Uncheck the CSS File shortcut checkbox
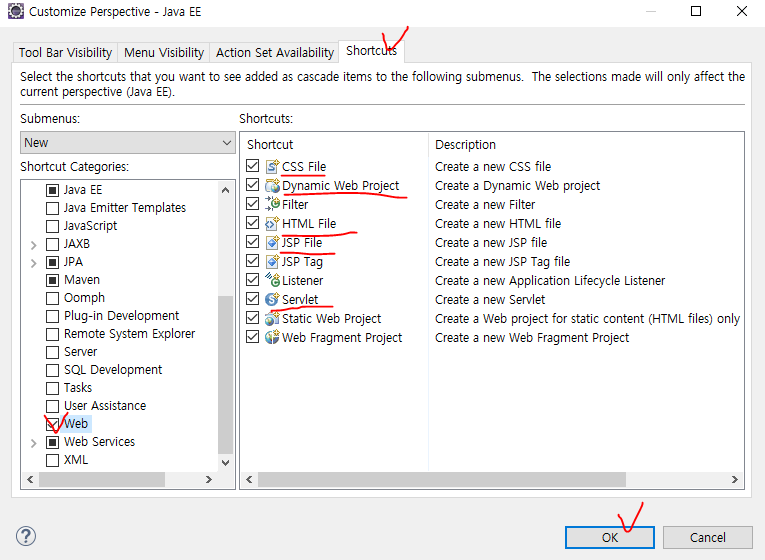Viewport: 765px width, 560px height. click(252, 166)
